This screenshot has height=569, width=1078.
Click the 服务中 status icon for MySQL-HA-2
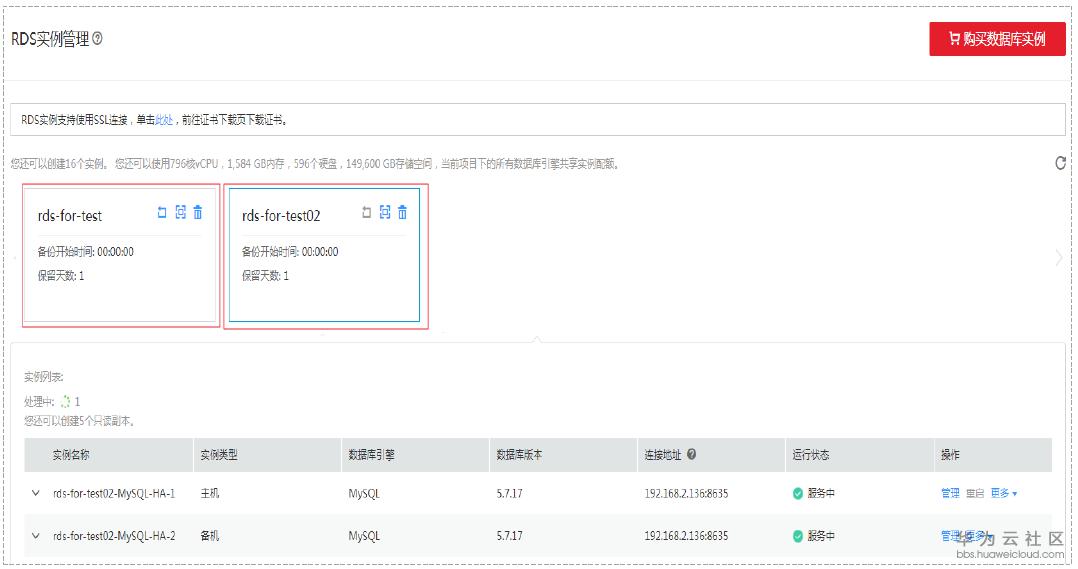[x=798, y=536]
